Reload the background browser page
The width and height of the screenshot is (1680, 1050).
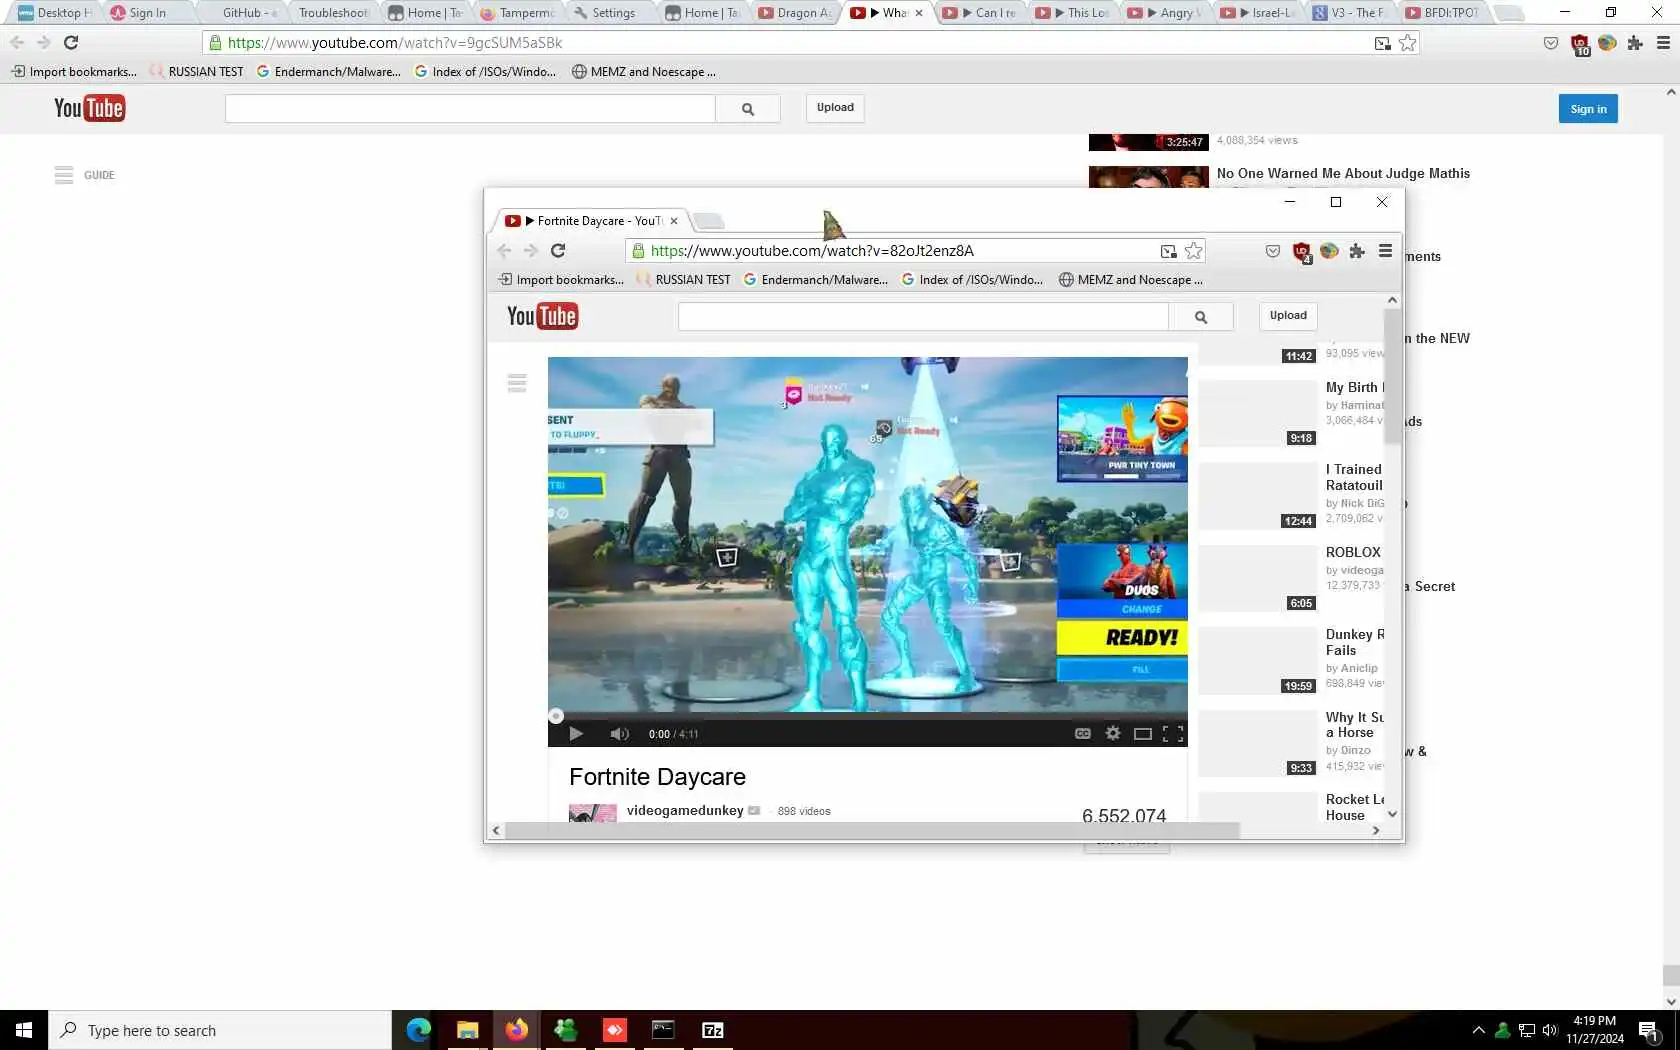pyautogui.click(x=71, y=43)
